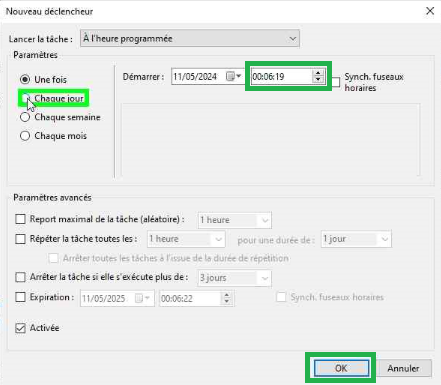Viewport: 441px width, 385px height.
Task: Choose the Chaque mois radio button
Action: coord(25,136)
